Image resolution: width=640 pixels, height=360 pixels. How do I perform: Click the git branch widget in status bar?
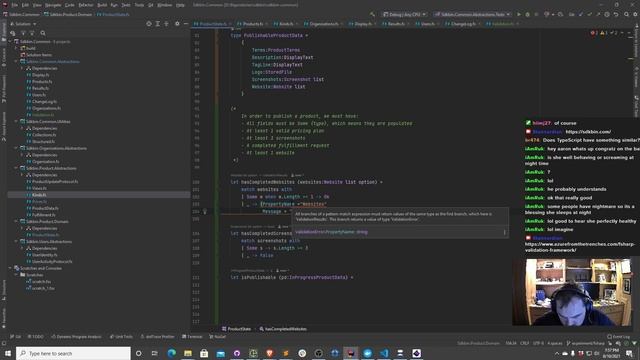coord(585,343)
